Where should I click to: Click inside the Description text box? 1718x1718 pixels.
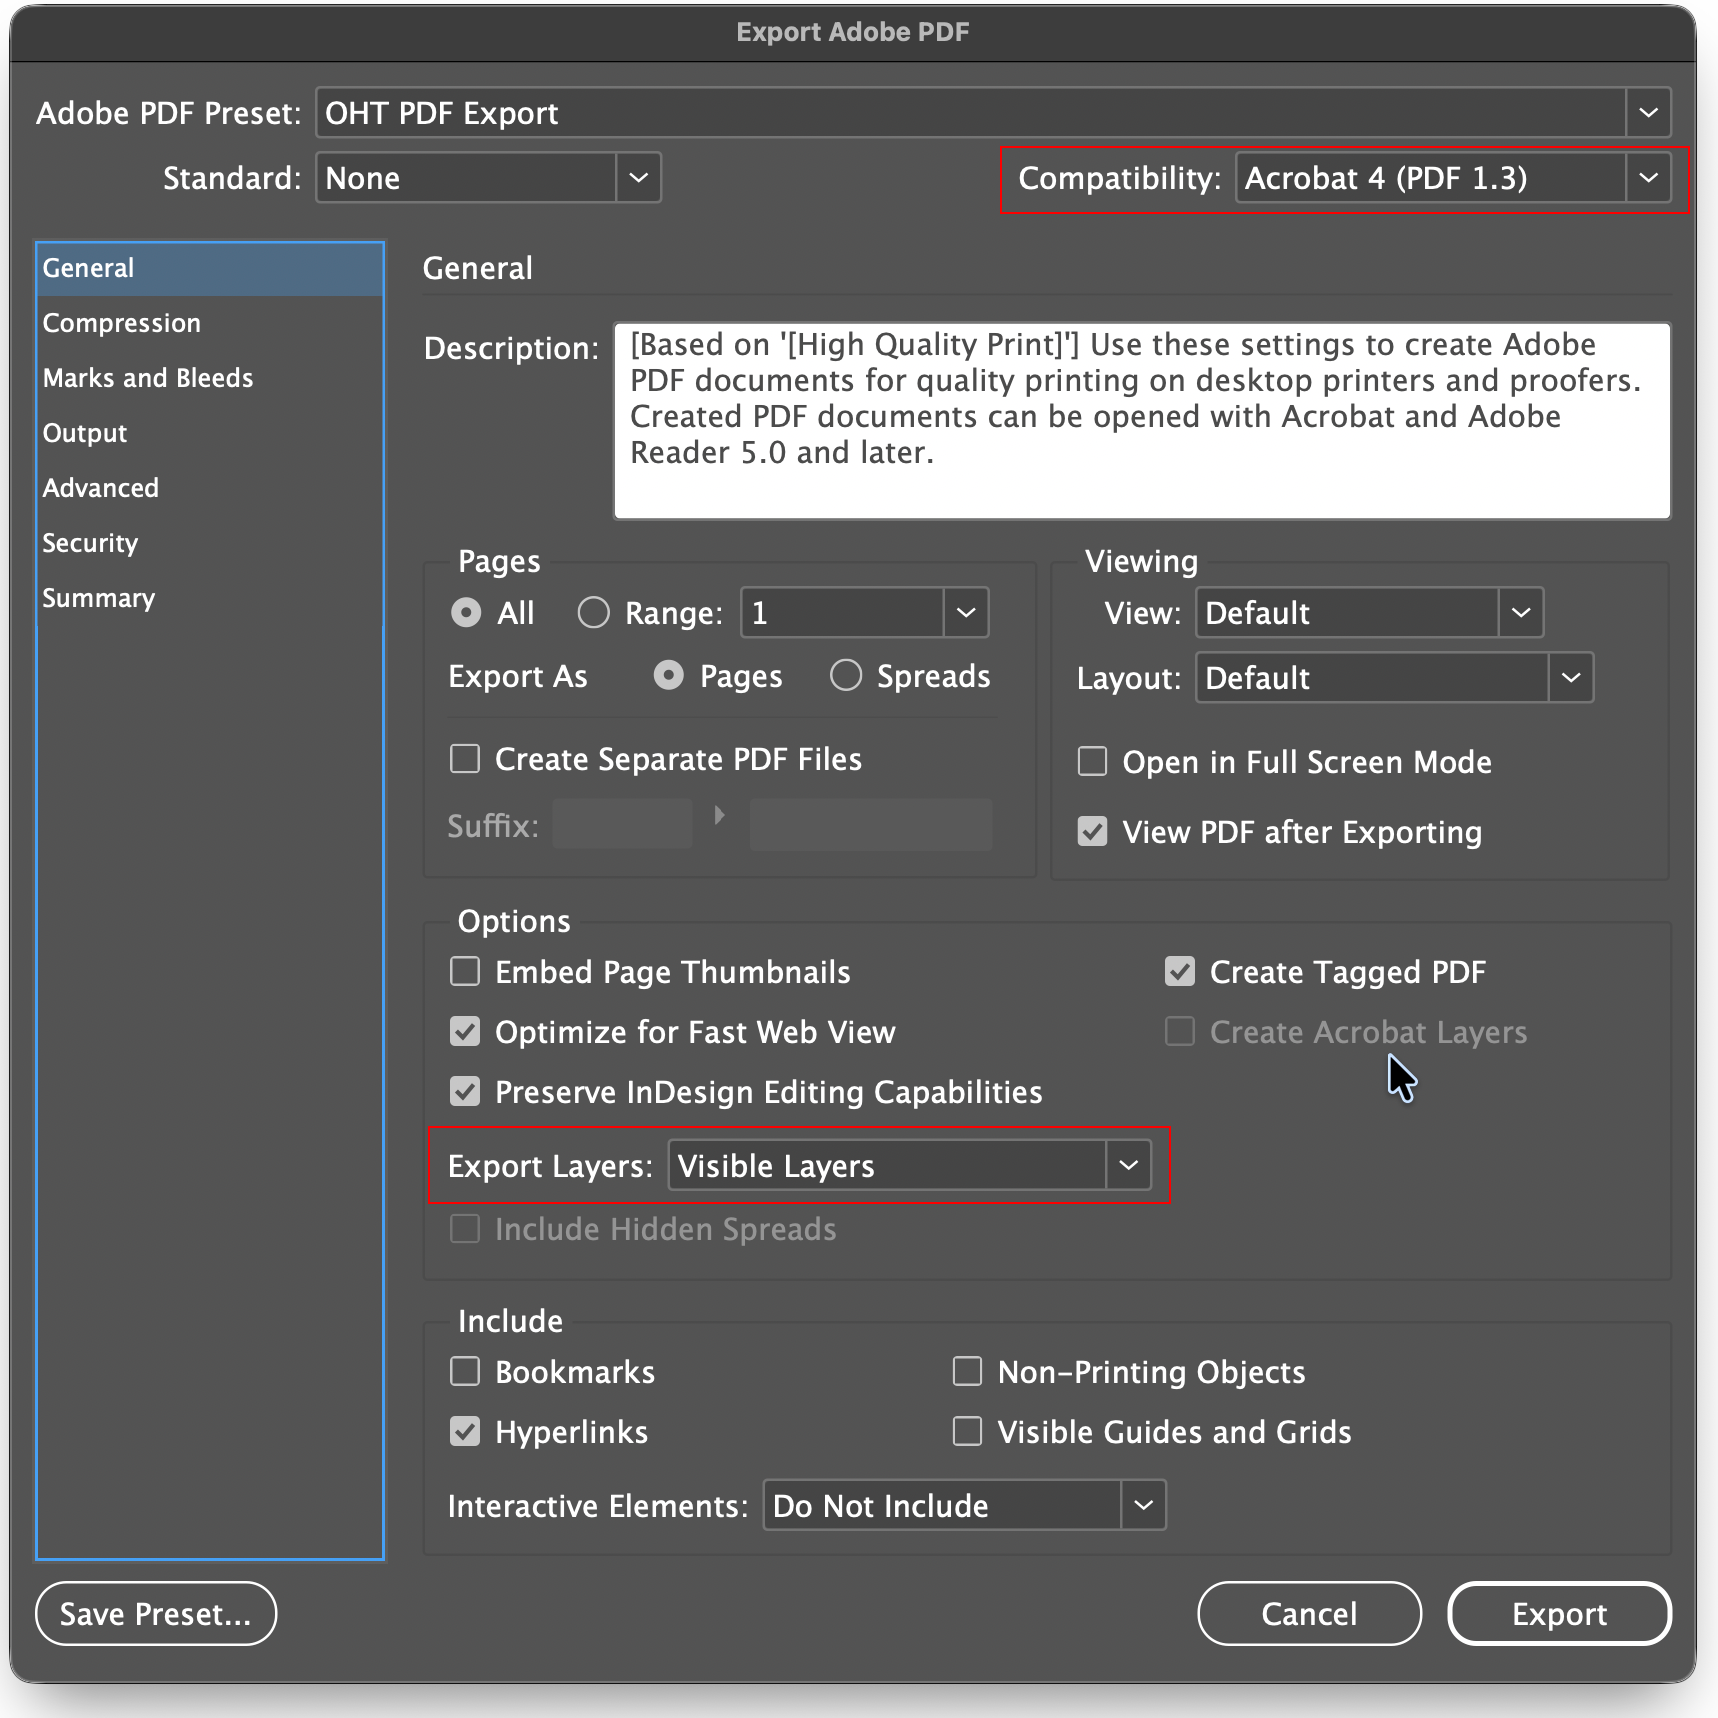1140,420
